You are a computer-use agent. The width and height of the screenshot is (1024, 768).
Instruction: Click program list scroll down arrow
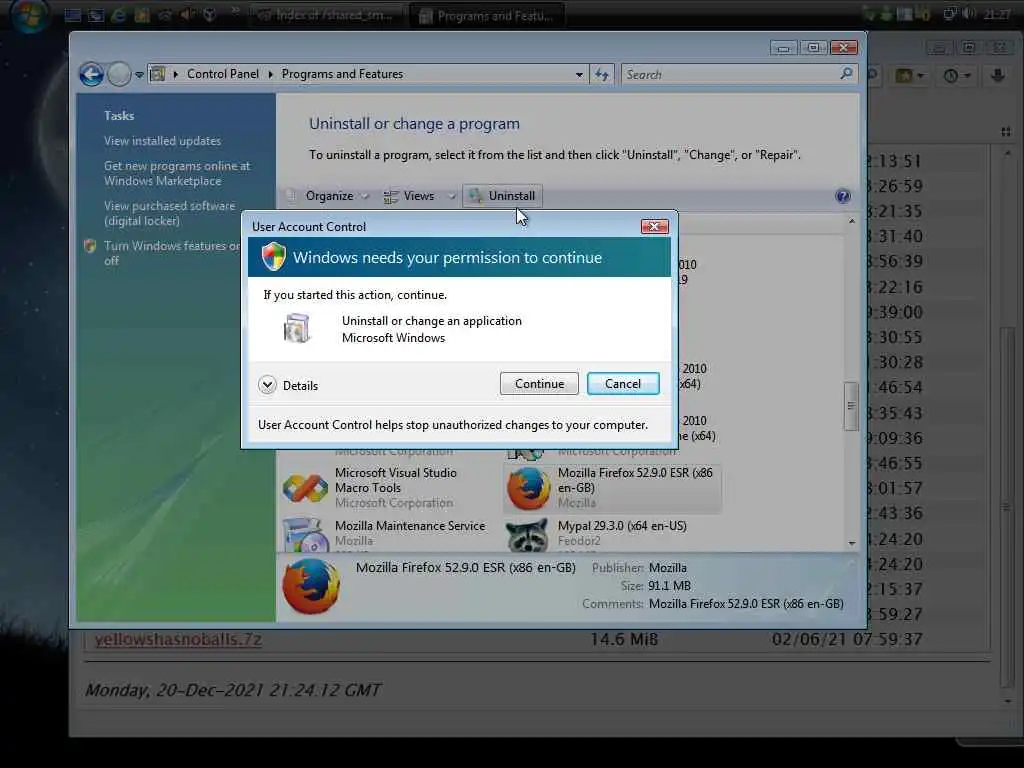coord(851,543)
